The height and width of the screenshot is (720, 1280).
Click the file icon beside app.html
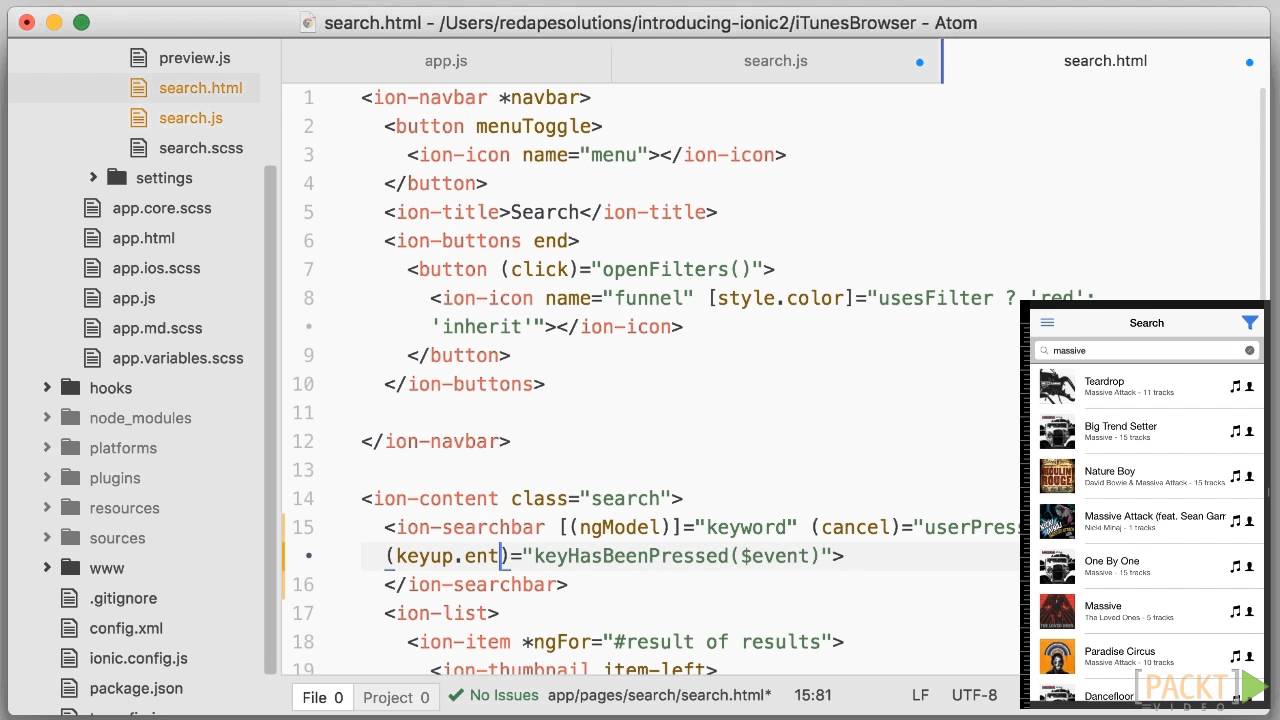tap(92, 238)
